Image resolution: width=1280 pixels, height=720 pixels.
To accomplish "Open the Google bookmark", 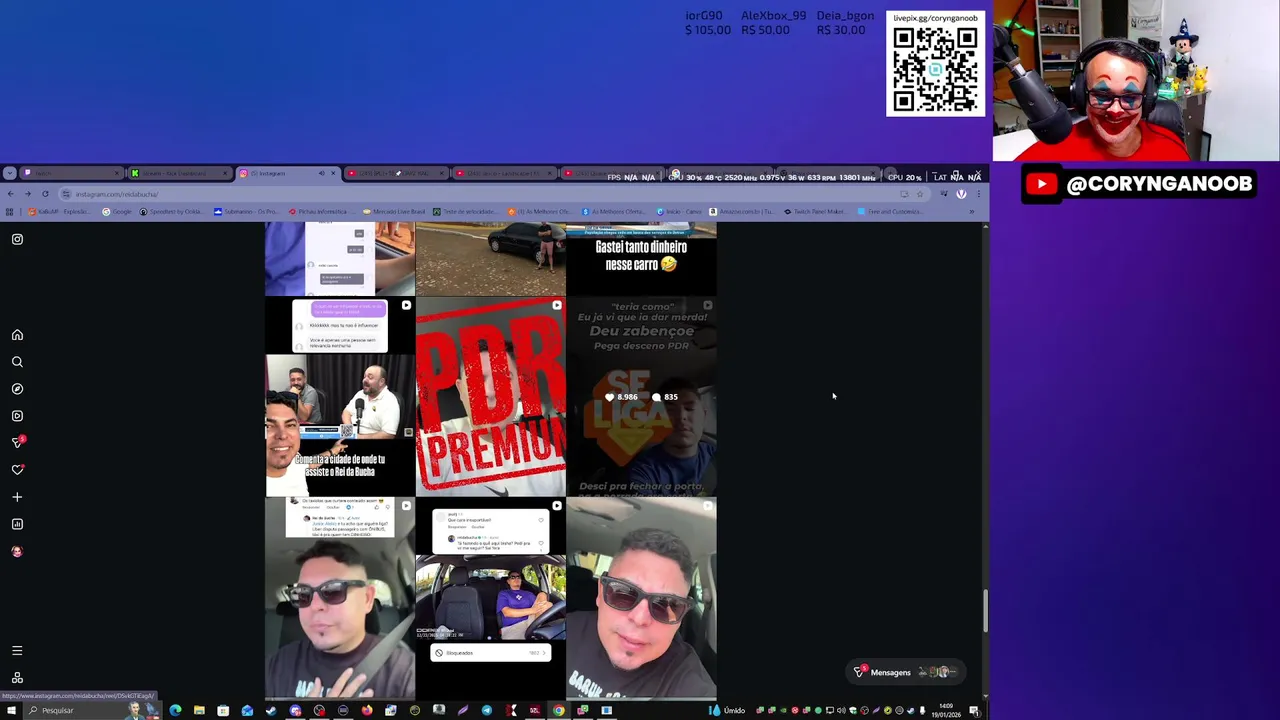I will pyautogui.click(x=117, y=212).
